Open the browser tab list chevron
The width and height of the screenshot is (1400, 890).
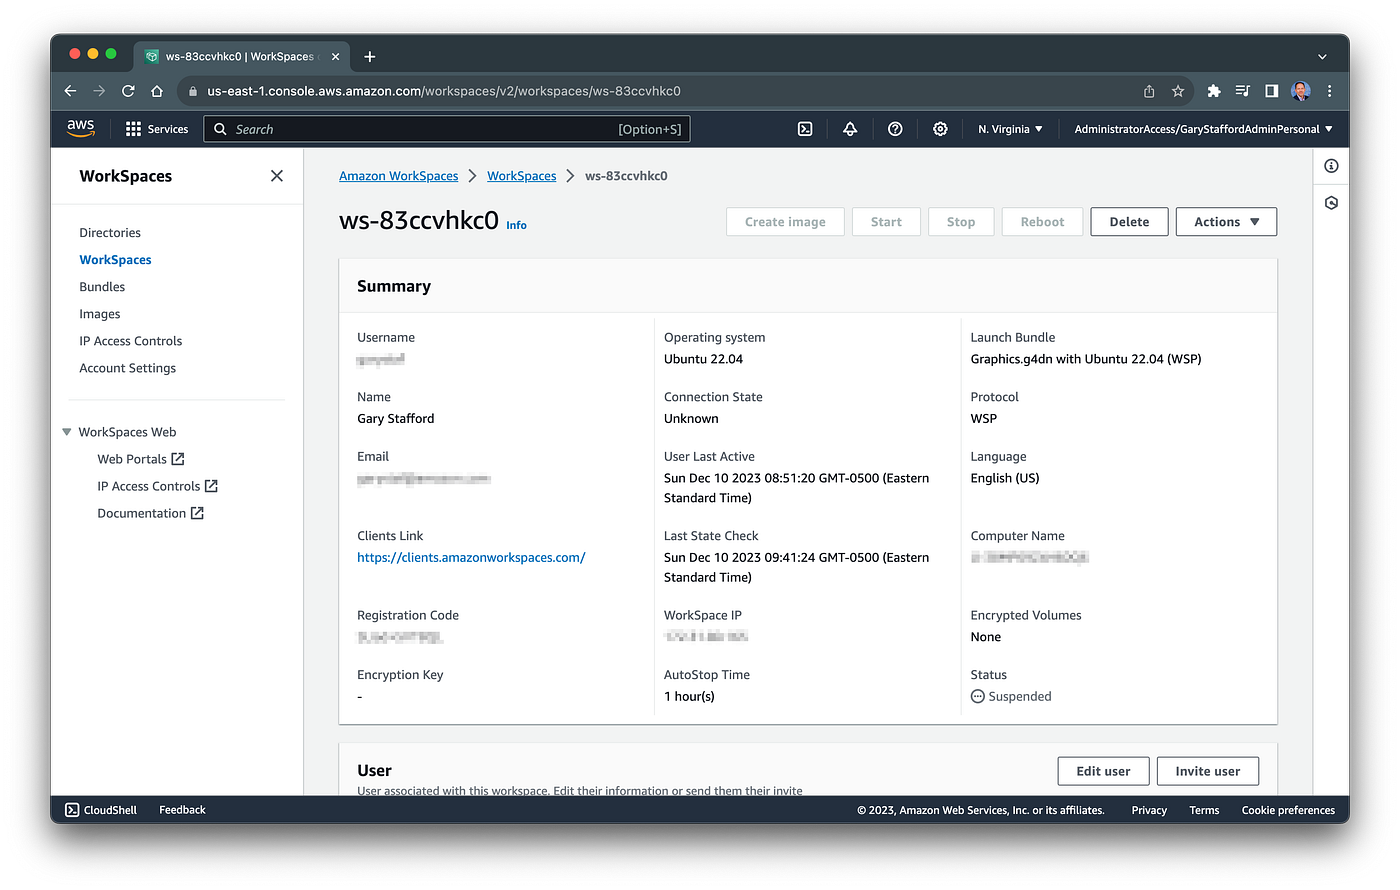[x=1322, y=57]
